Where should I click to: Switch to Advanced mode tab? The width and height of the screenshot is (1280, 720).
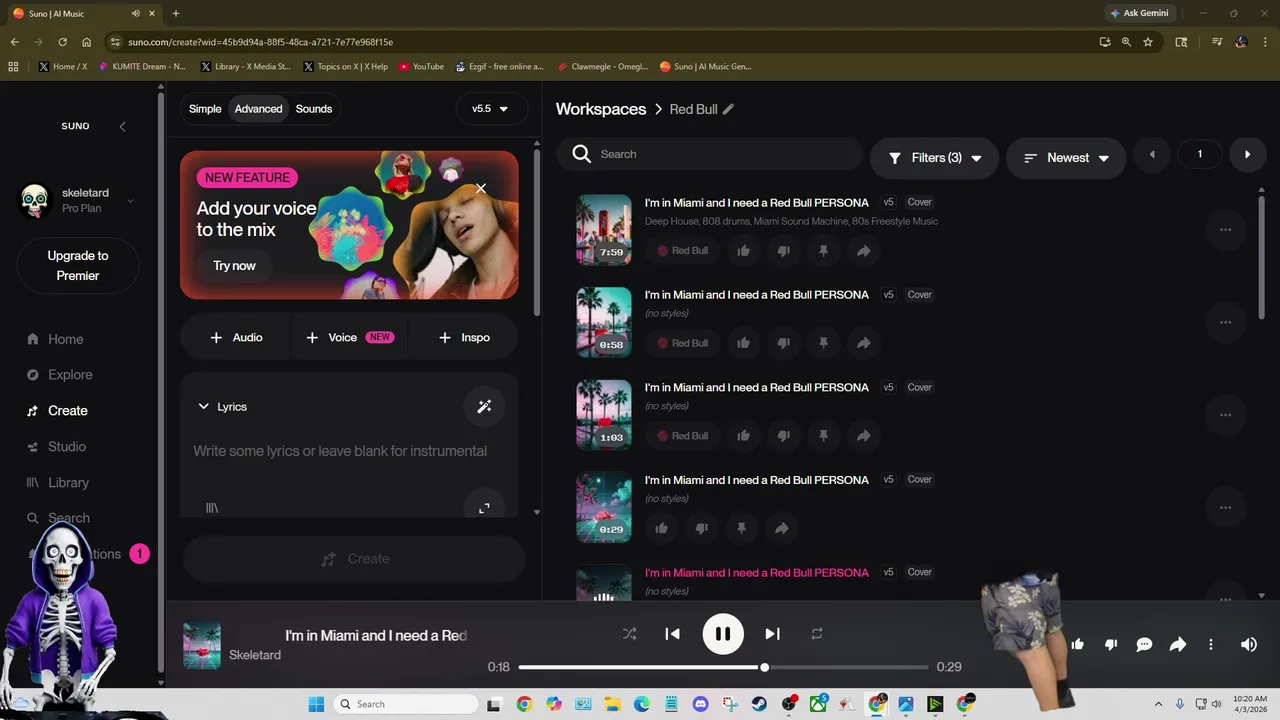(x=258, y=109)
